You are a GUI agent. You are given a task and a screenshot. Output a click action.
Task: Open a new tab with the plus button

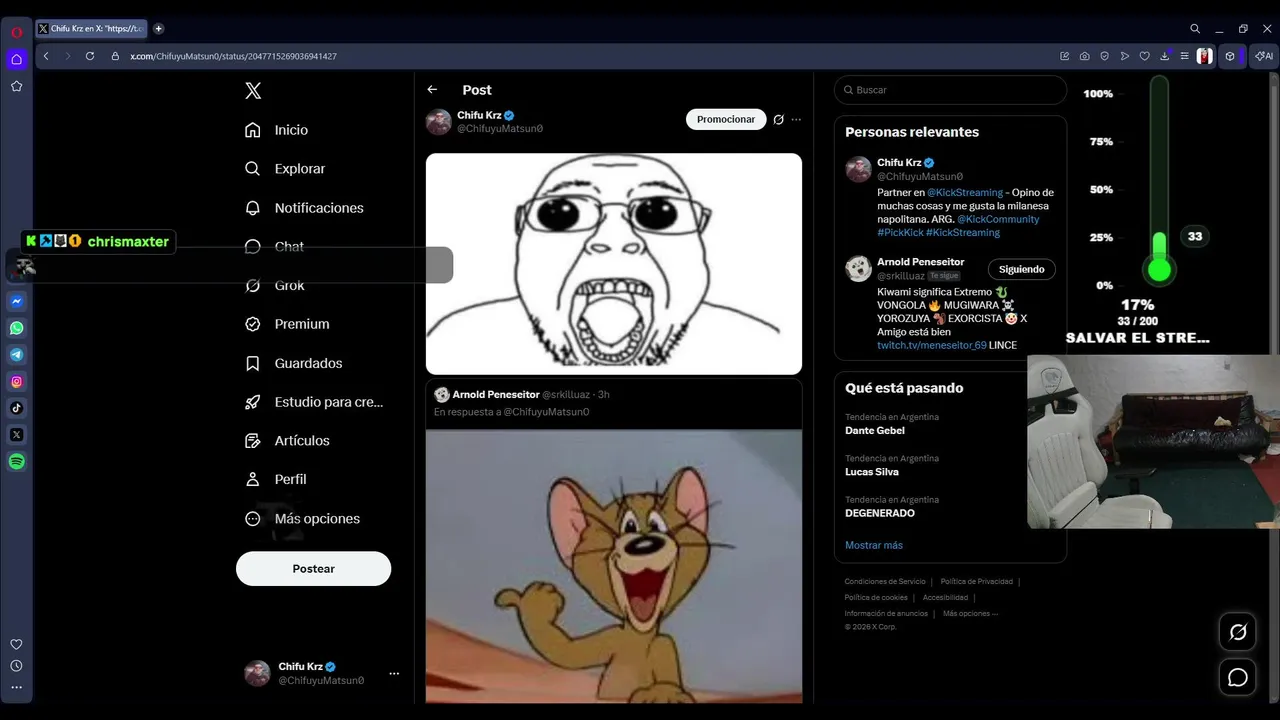(158, 29)
